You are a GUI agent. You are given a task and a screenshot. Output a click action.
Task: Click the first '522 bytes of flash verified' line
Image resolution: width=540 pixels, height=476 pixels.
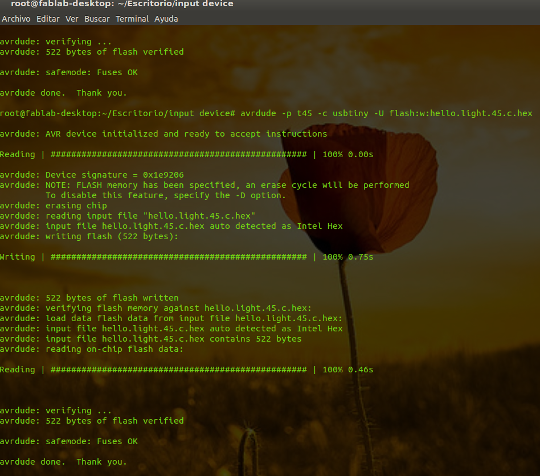coord(92,52)
